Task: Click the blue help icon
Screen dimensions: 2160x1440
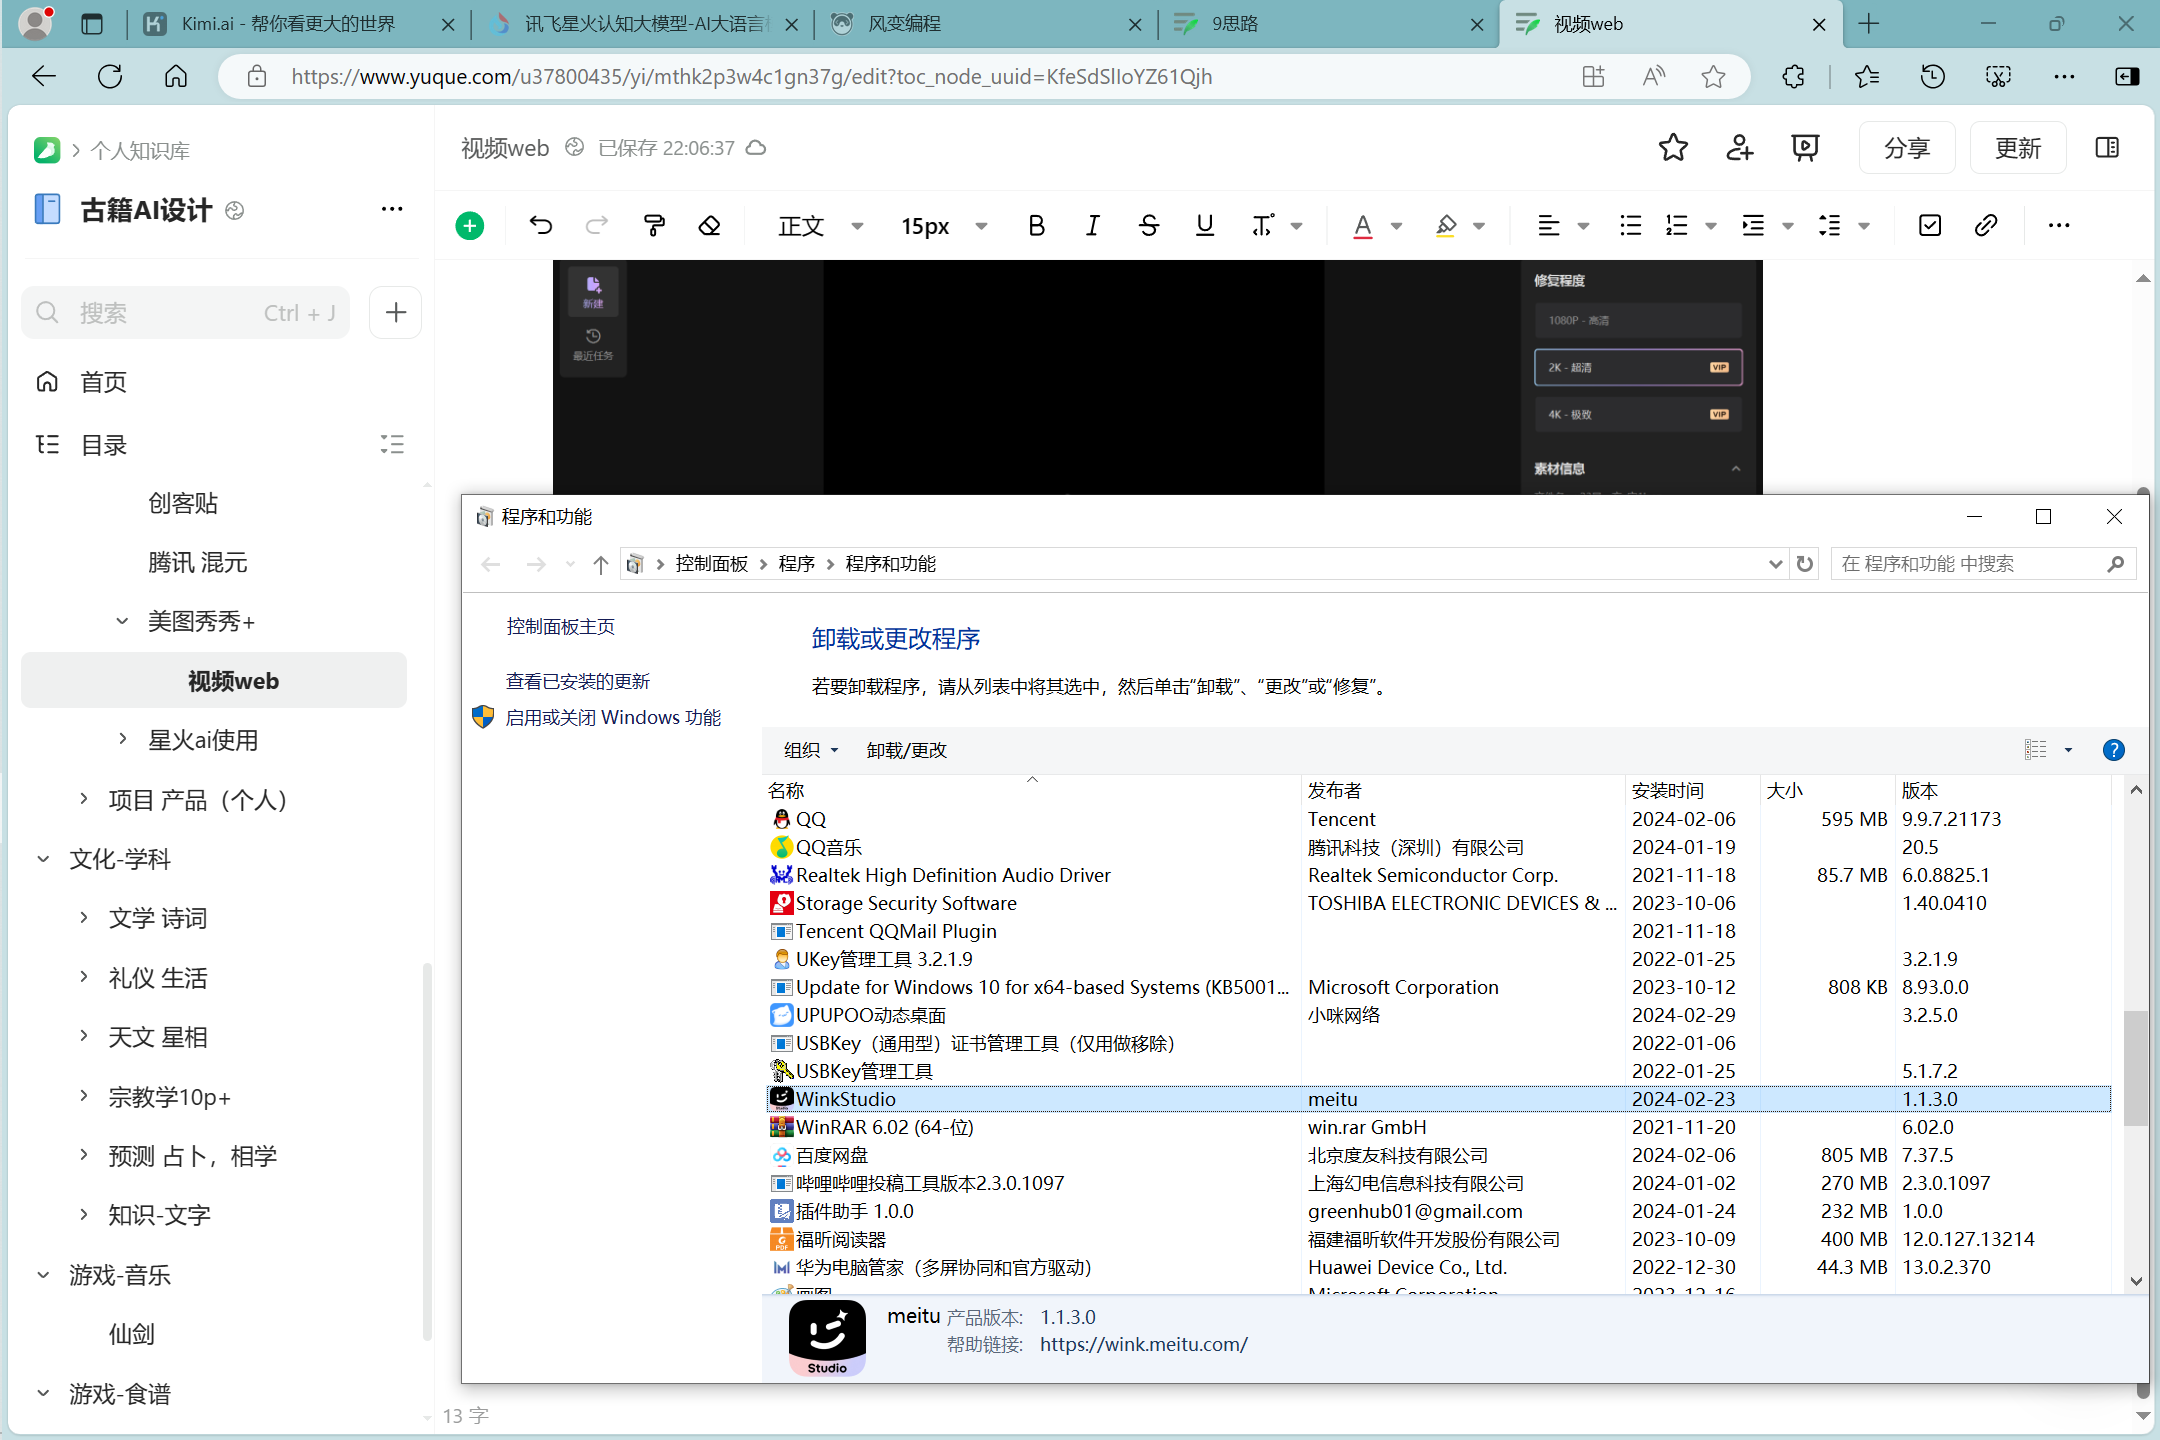Action: tap(2113, 750)
